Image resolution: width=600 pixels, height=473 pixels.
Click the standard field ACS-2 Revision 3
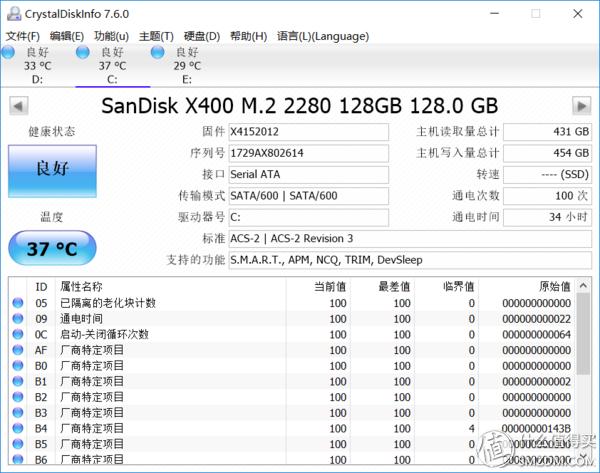pos(410,239)
